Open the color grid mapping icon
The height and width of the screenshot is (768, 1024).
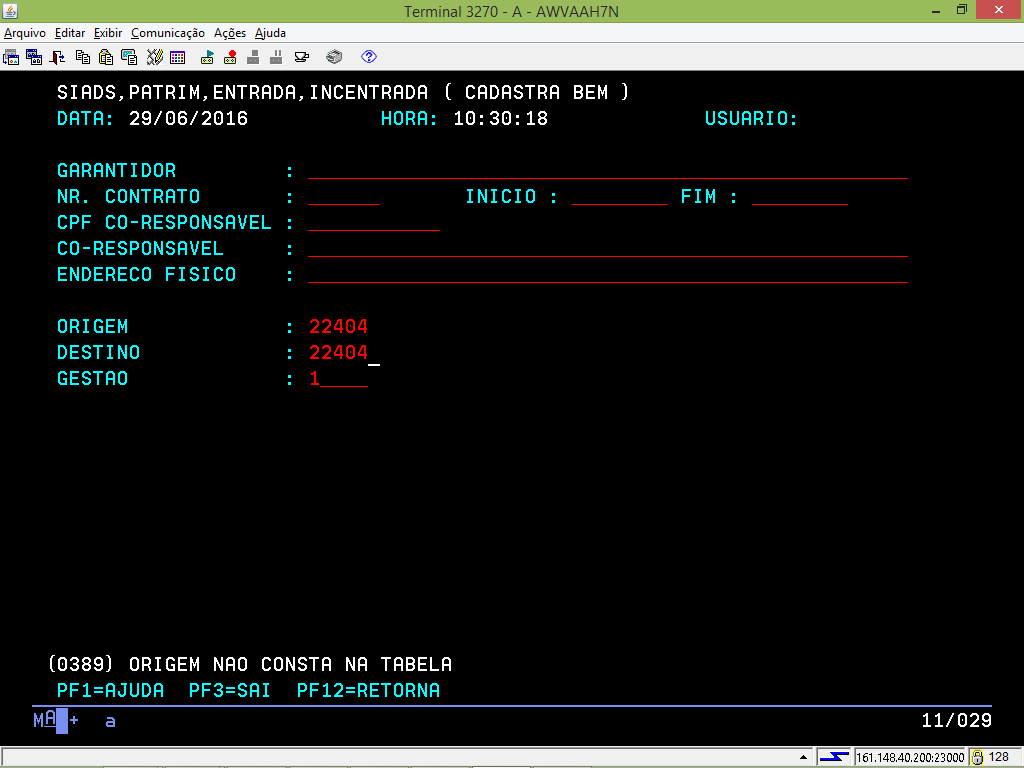tap(178, 57)
